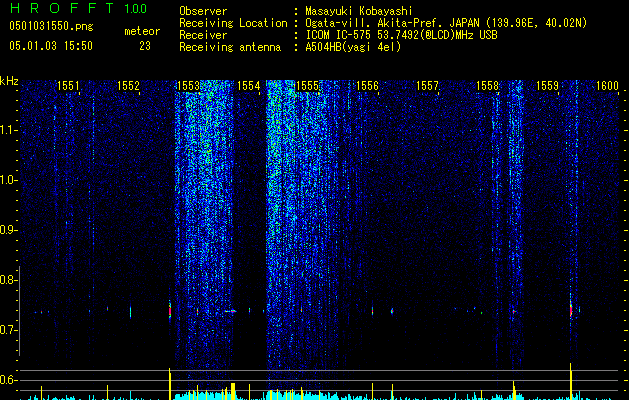This screenshot has width=629, height=400.
Task: Click the Receiving antenna label
Action: pyautogui.click(x=230, y=47)
